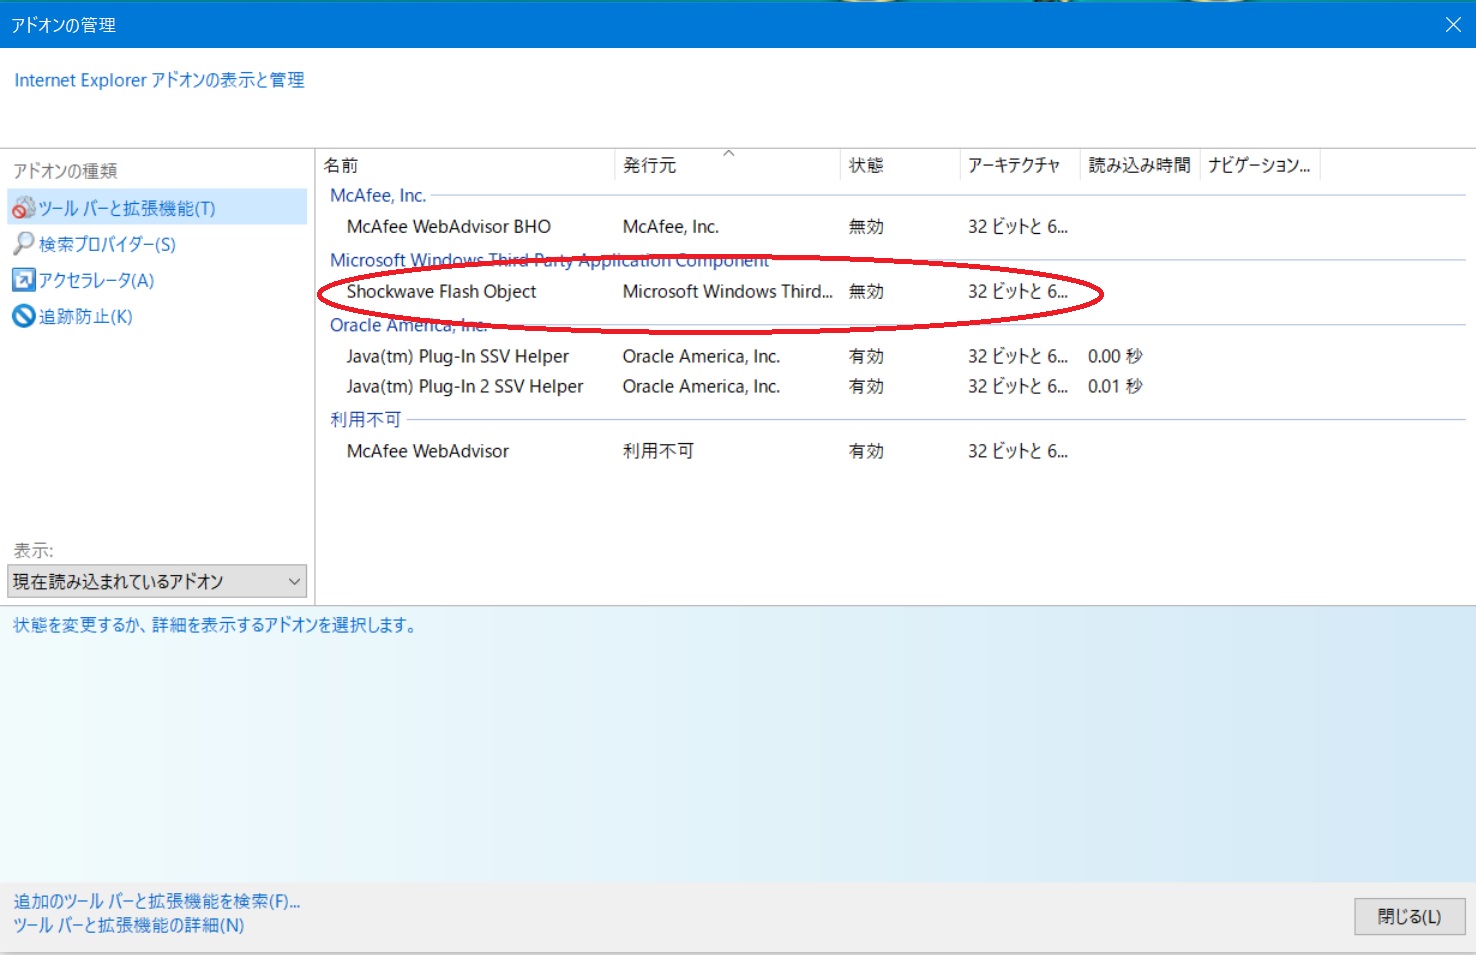
Task: Sort by 状態 column header
Action: [x=900, y=165]
